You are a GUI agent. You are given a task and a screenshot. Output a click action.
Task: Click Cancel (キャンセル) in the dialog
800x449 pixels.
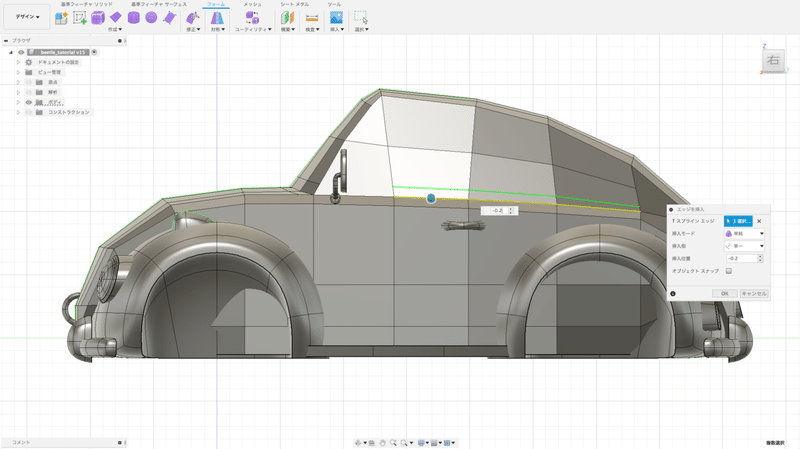click(753, 293)
